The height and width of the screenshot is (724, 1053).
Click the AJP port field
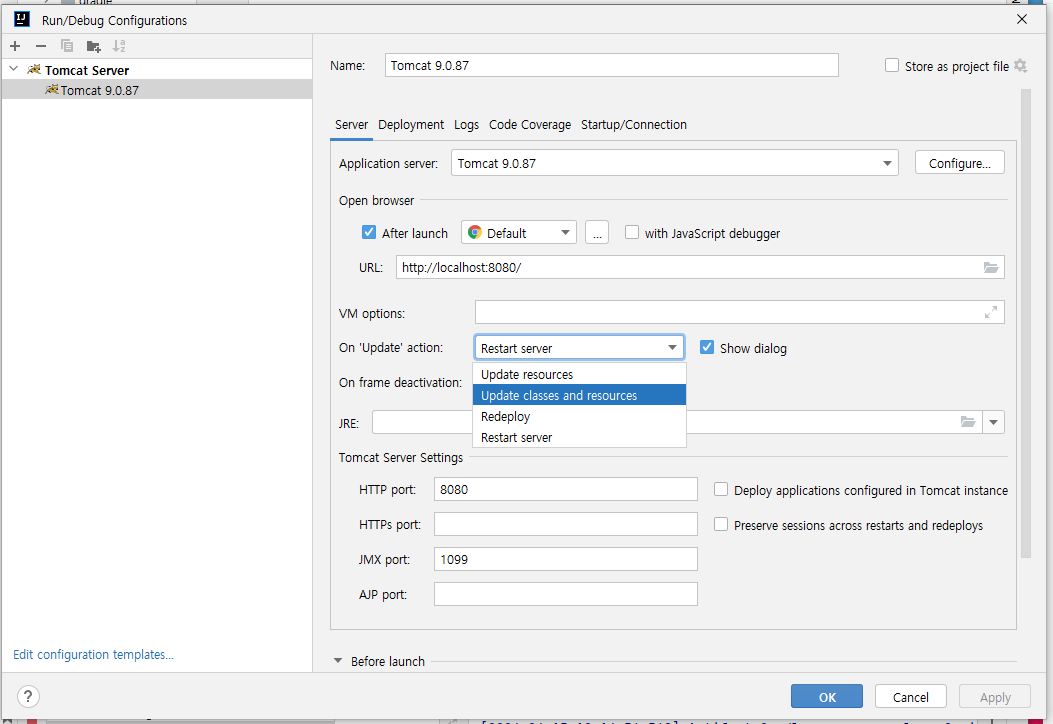tap(565, 594)
